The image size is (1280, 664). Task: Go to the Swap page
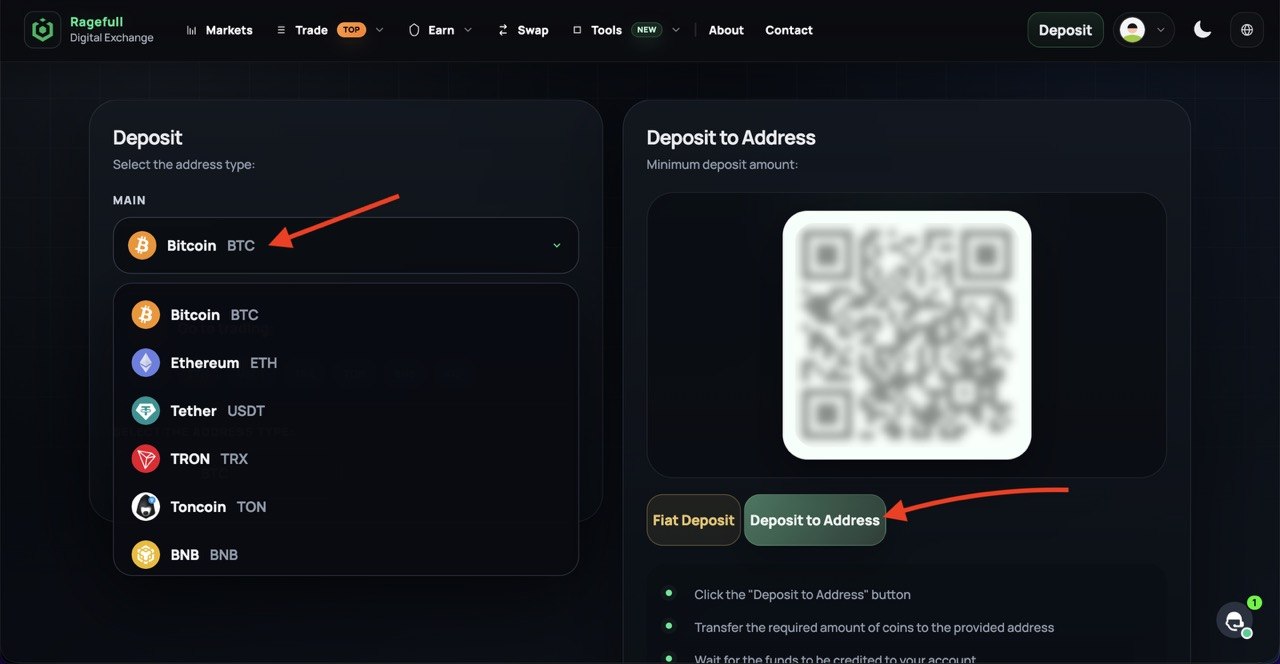point(533,30)
